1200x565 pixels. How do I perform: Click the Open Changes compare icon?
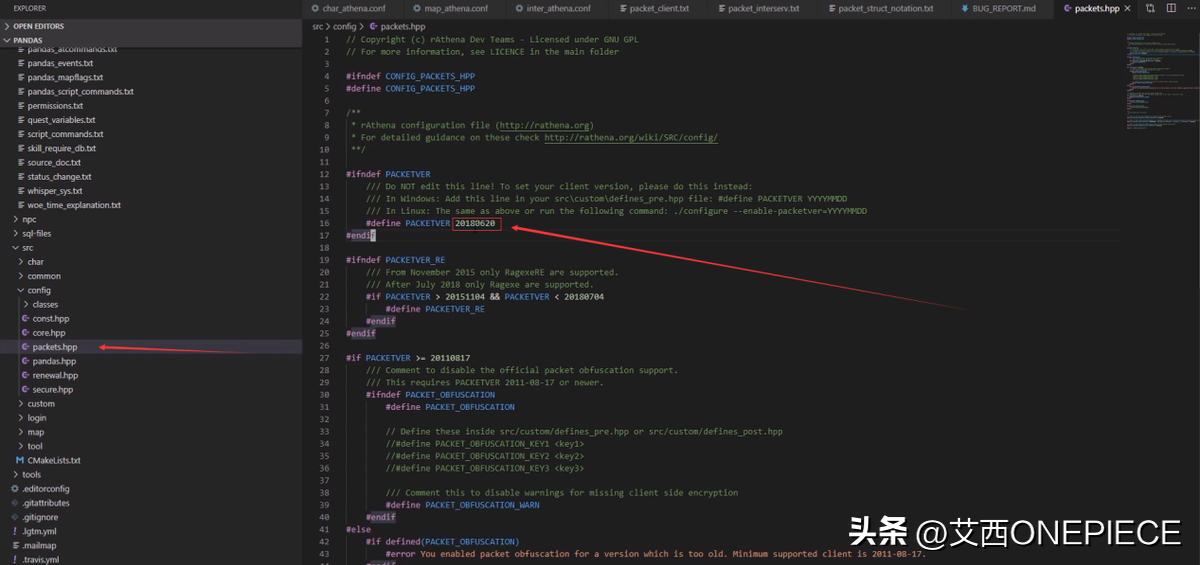point(1150,8)
